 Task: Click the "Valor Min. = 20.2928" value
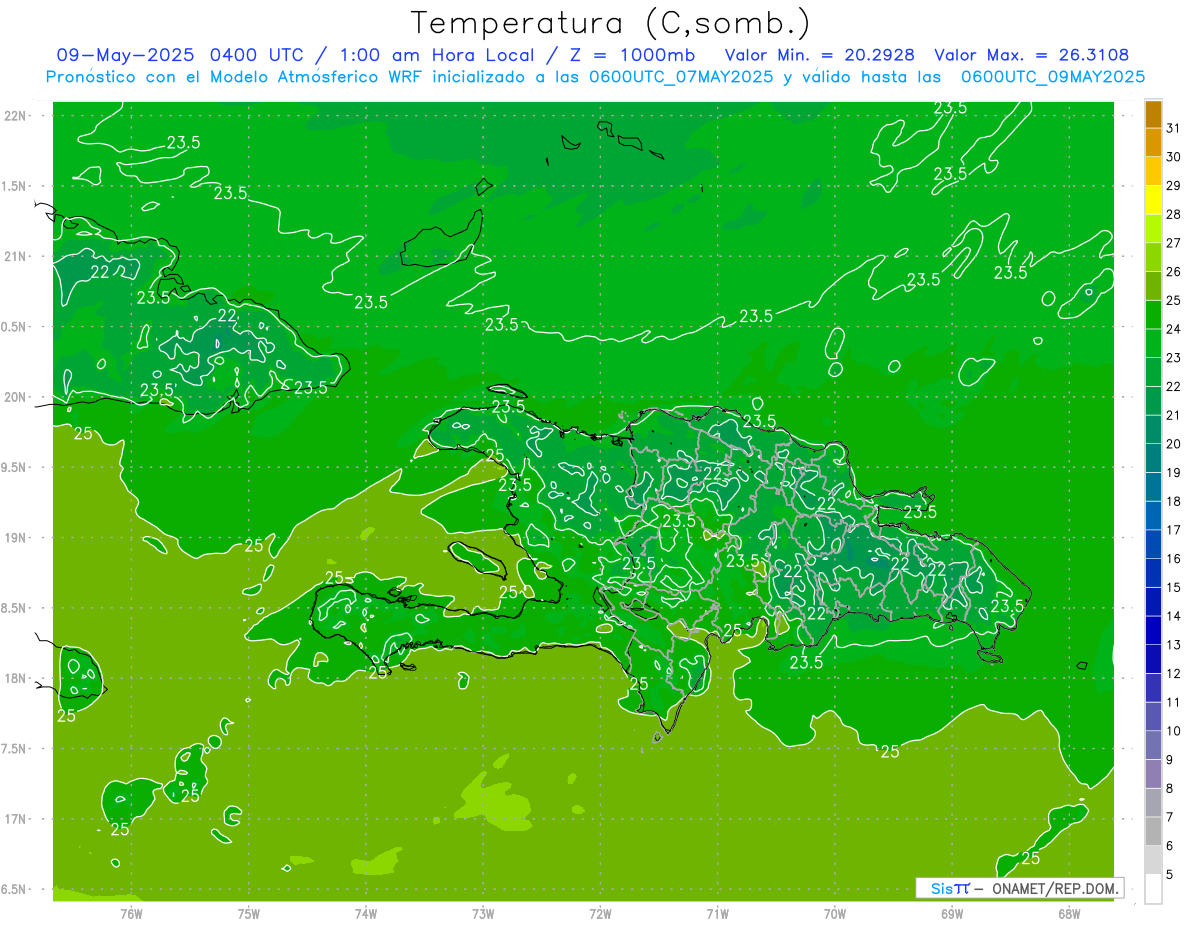pyautogui.click(x=819, y=55)
